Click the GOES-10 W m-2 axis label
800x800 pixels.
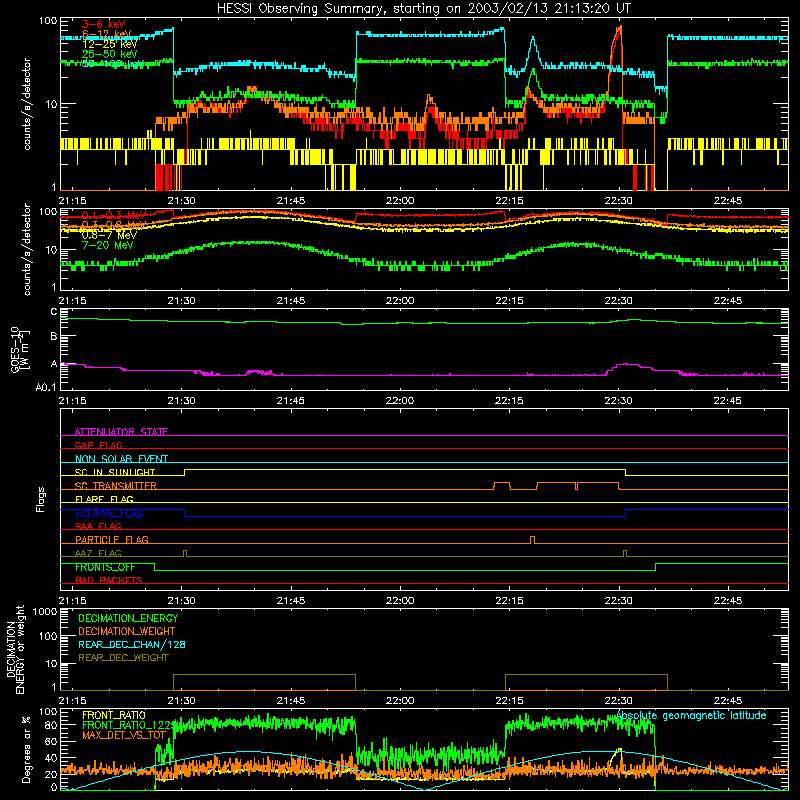(x=20, y=349)
